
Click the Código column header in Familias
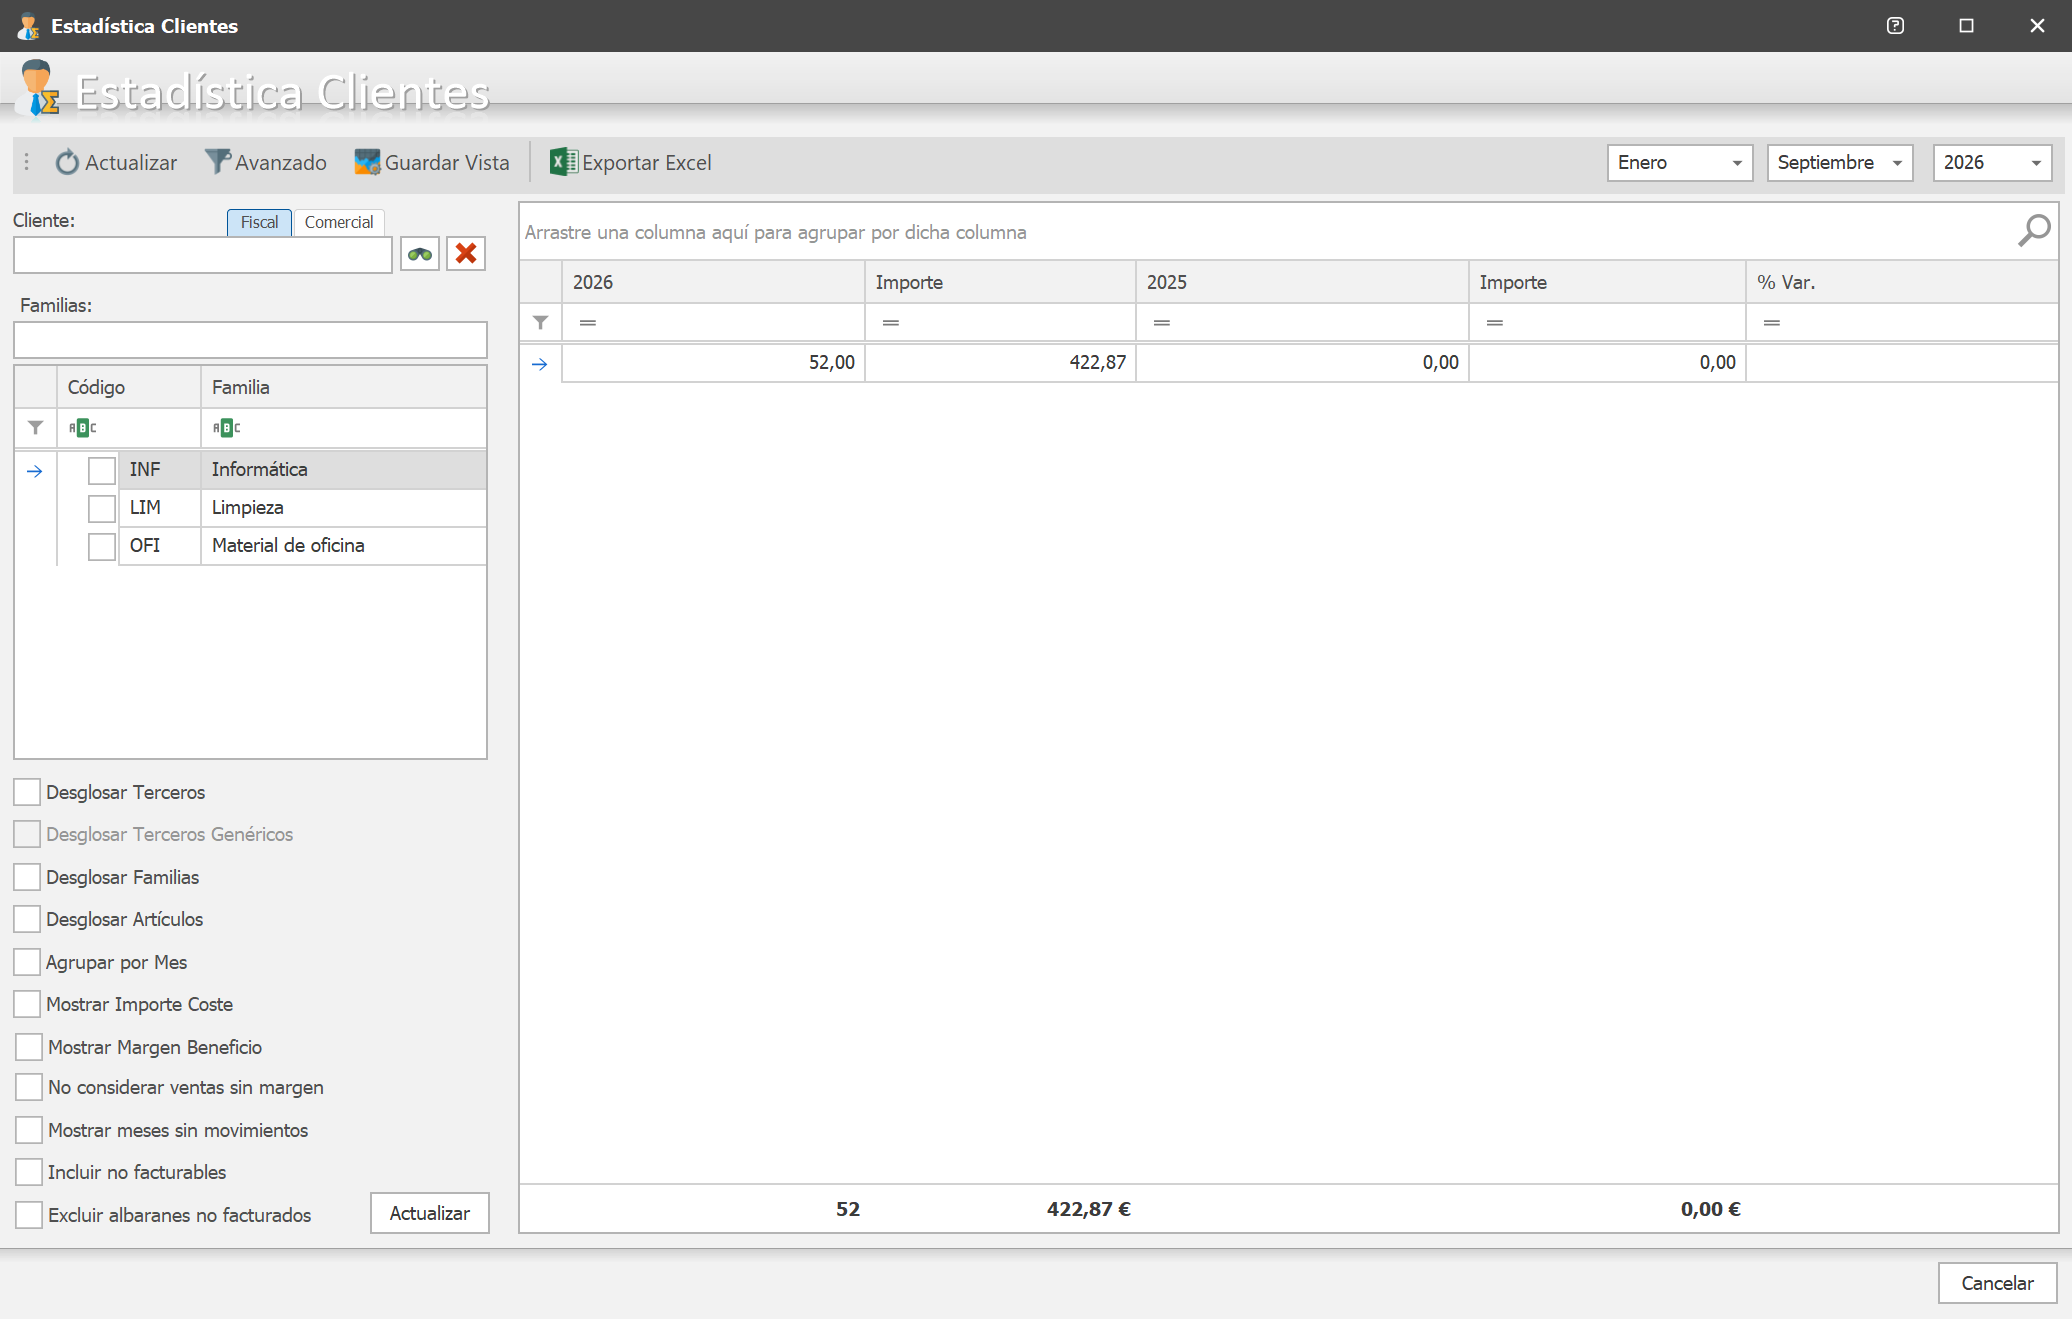pos(129,387)
